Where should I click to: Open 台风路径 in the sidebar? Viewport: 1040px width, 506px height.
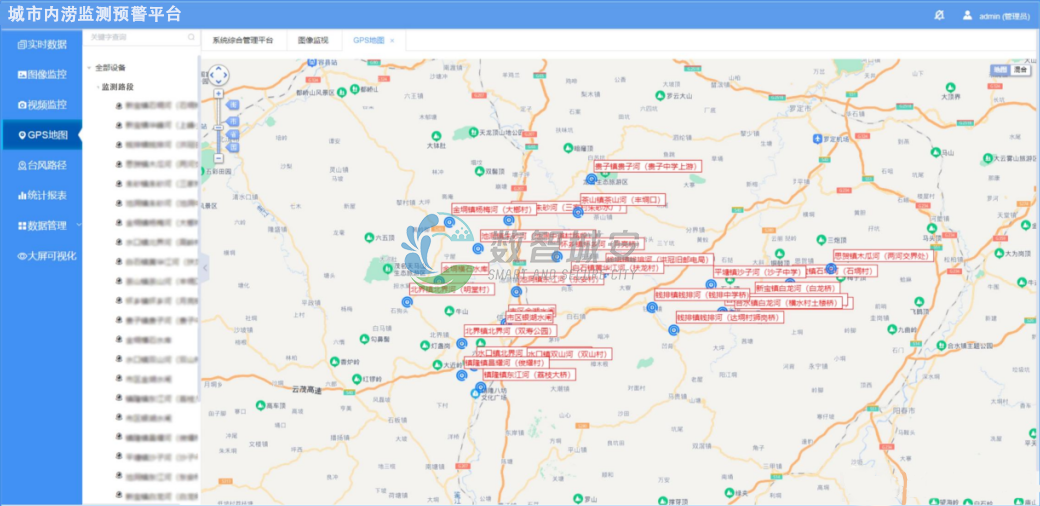point(42,165)
